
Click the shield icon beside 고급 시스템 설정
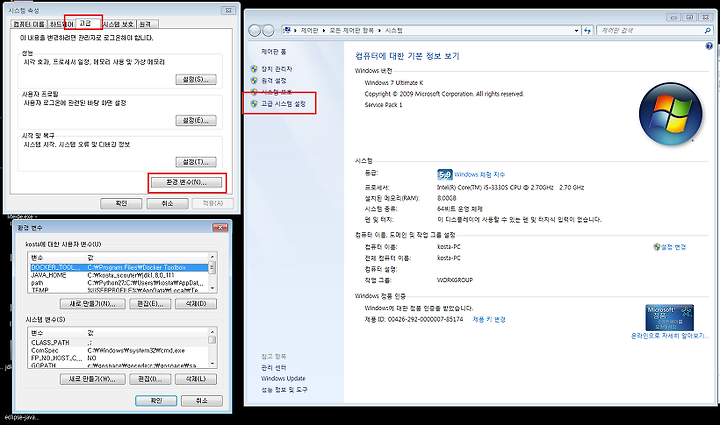click(x=254, y=104)
